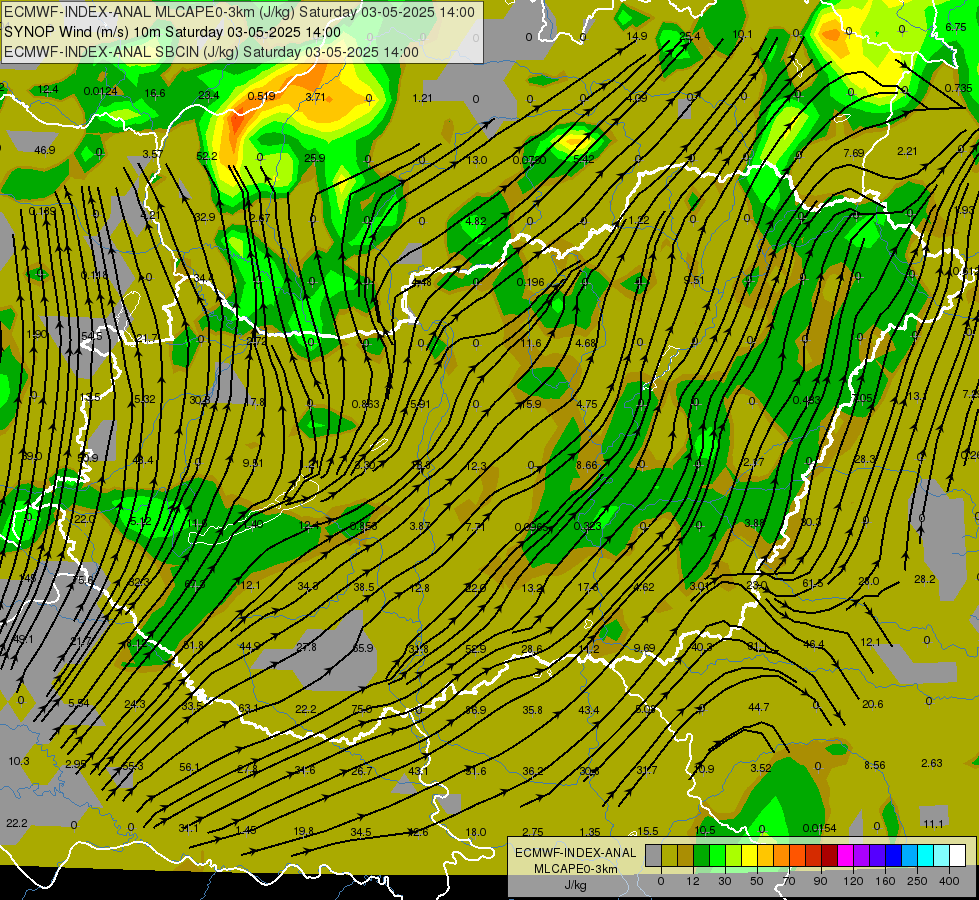Image resolution: width=979 pixels, height=900 pixels.
Task: Click the map value 63.1
Action: 248,708
